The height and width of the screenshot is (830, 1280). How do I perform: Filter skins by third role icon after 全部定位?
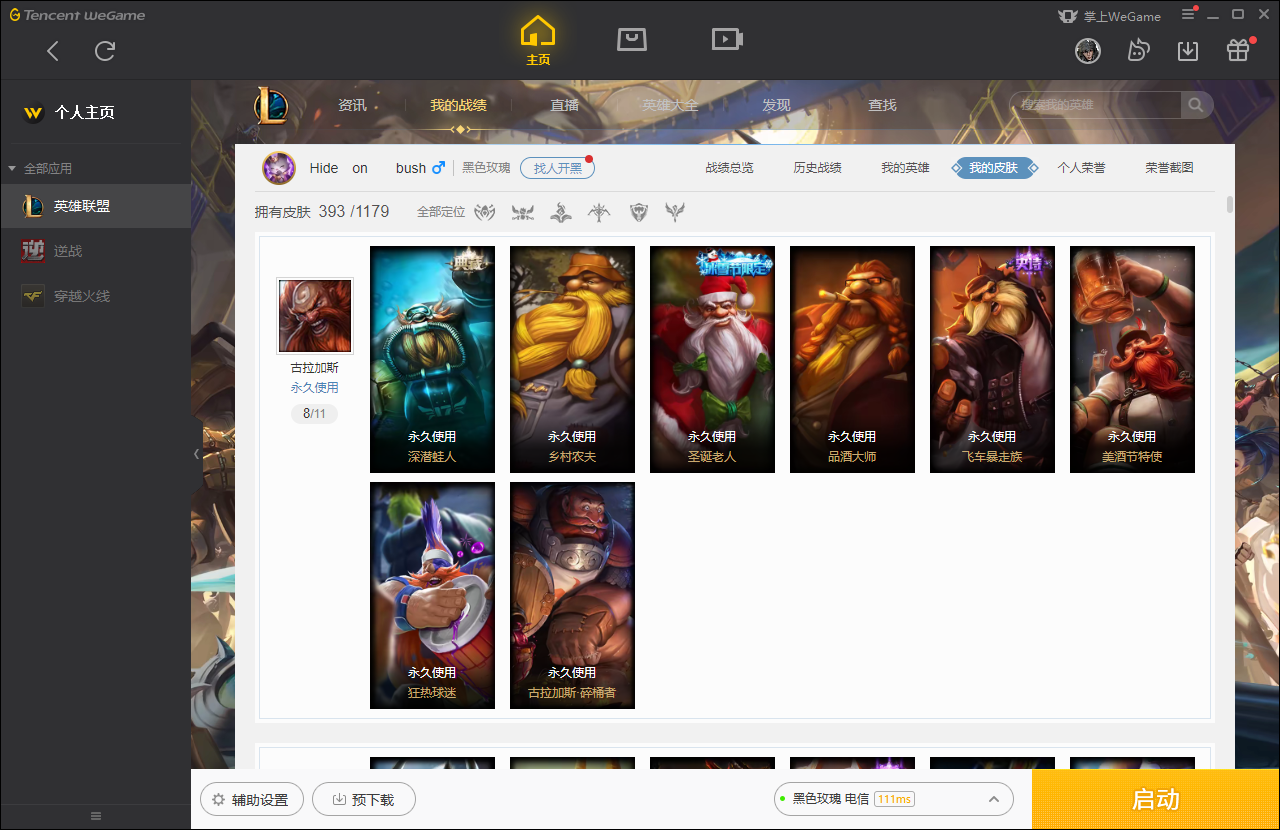561,212
